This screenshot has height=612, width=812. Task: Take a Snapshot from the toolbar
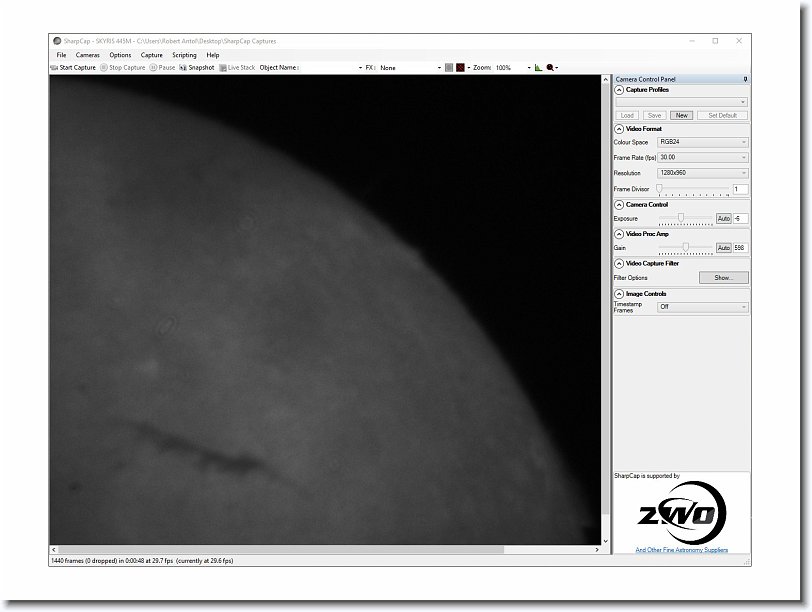coord(197,68)
